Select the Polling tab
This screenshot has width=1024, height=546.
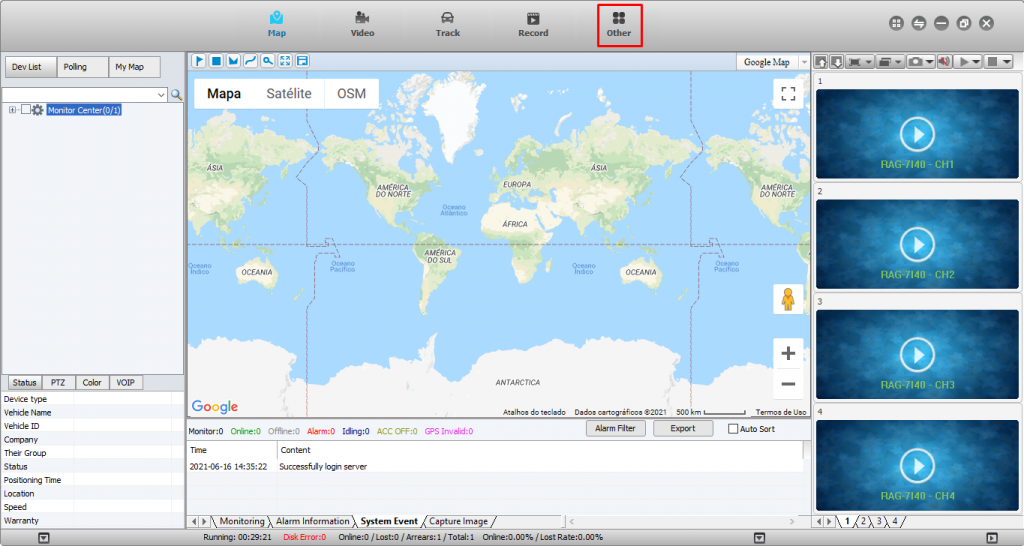[x=75, y=67]
